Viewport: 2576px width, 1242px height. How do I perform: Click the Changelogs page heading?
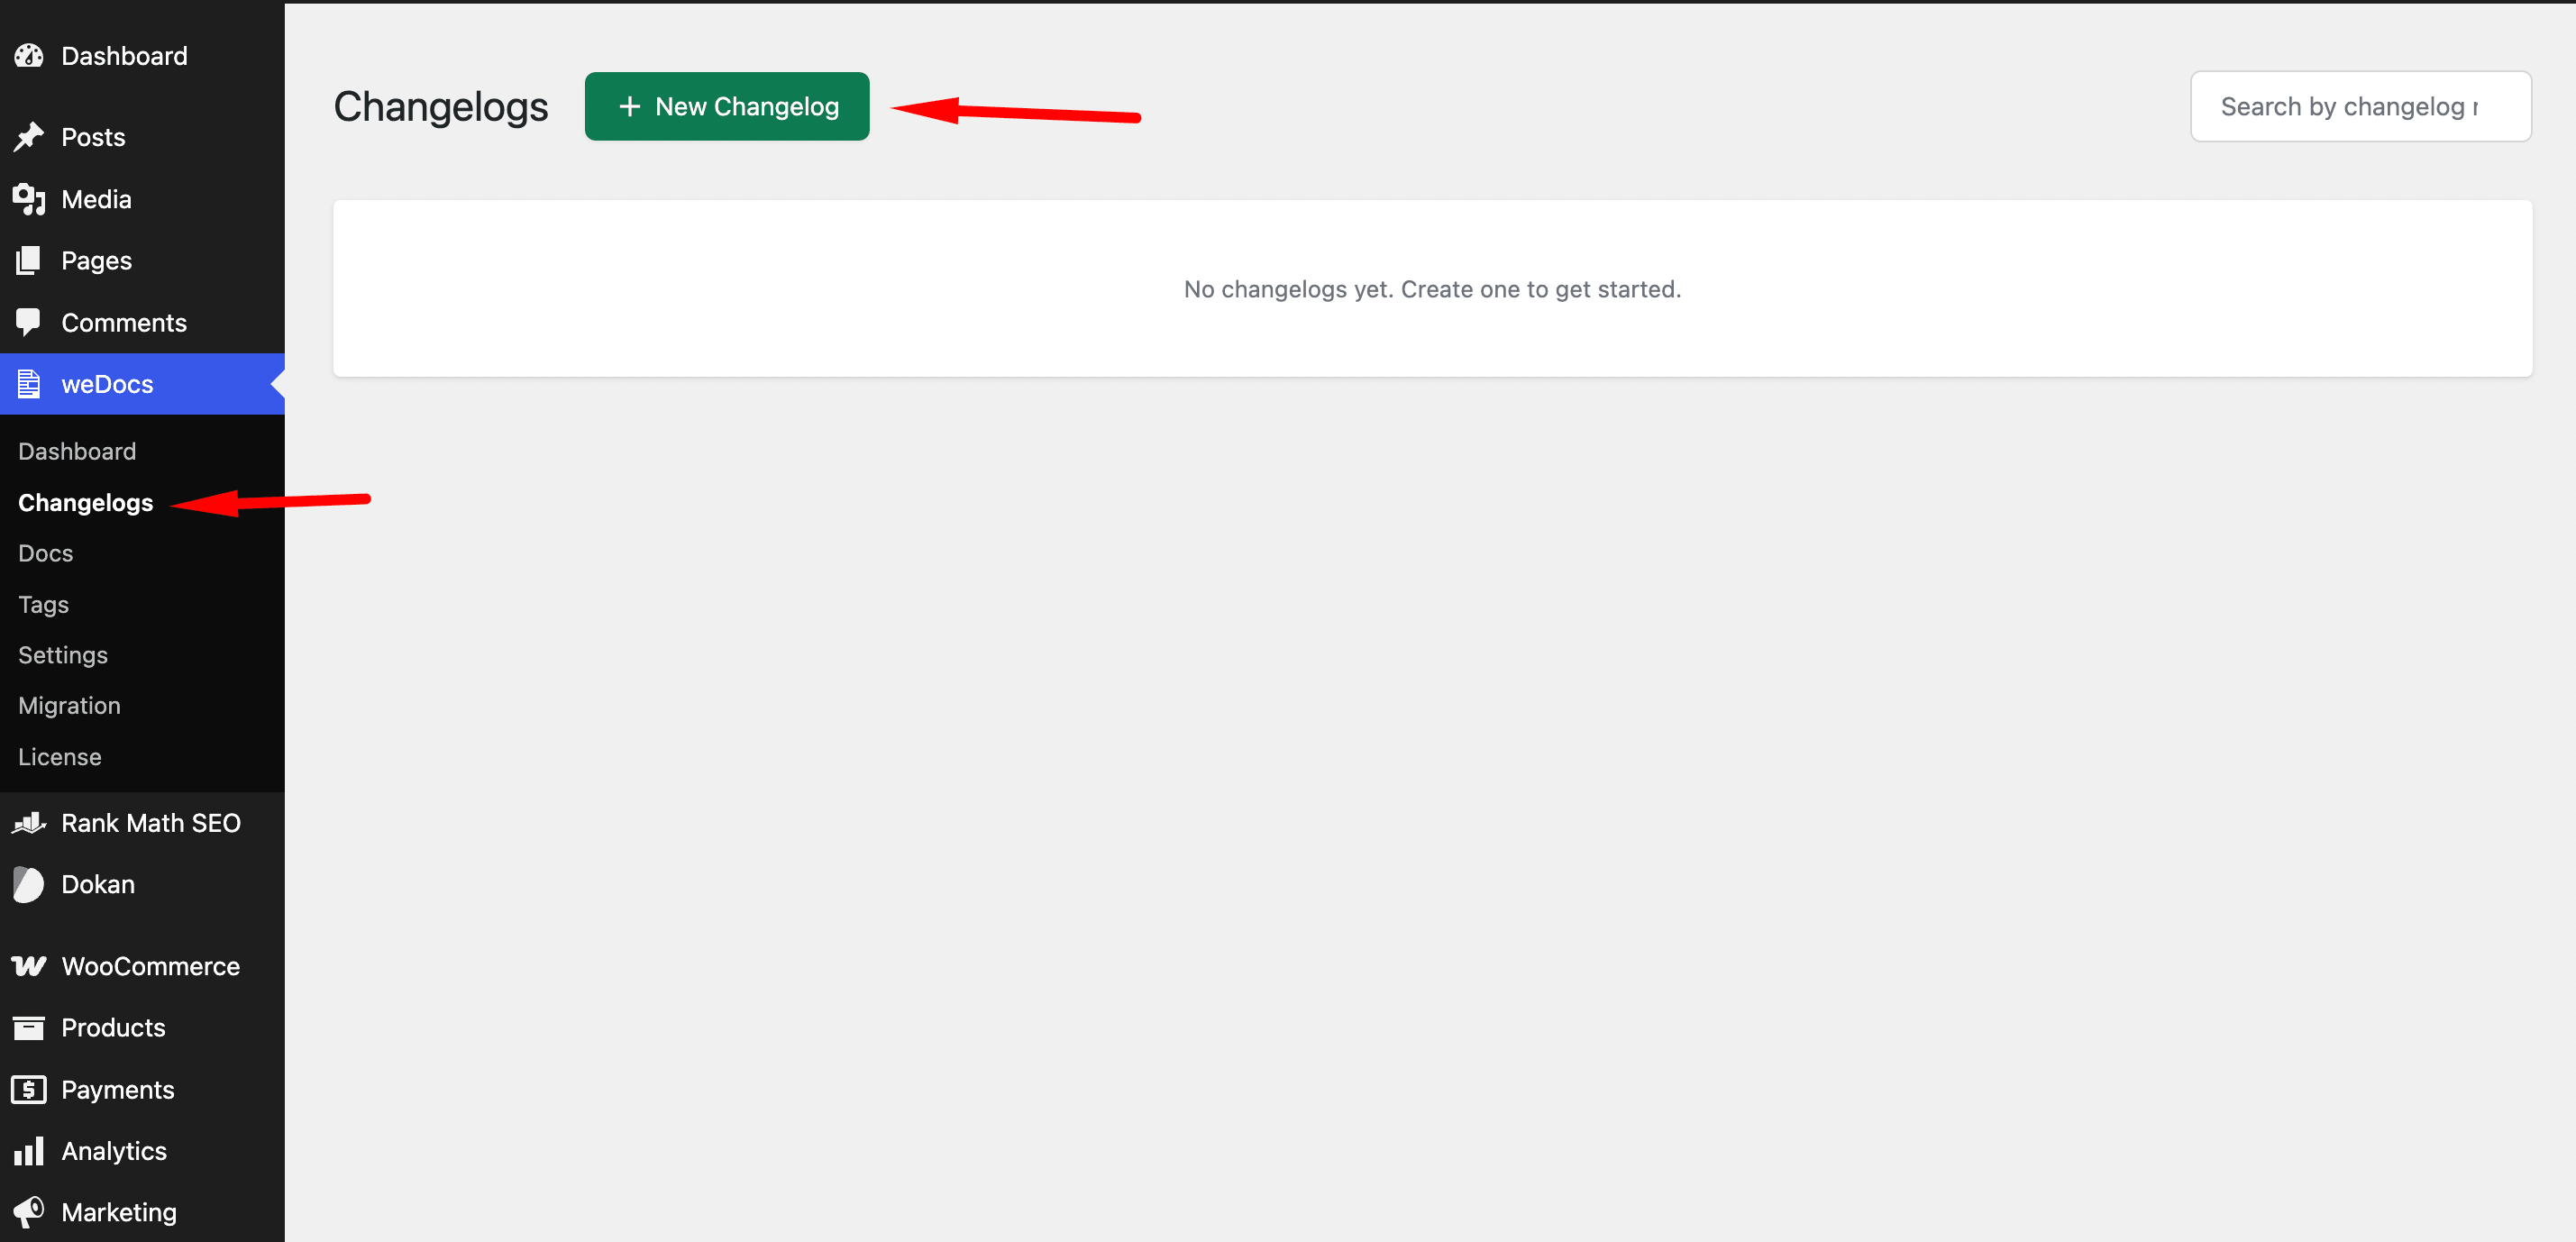click(x=441, y=107)
